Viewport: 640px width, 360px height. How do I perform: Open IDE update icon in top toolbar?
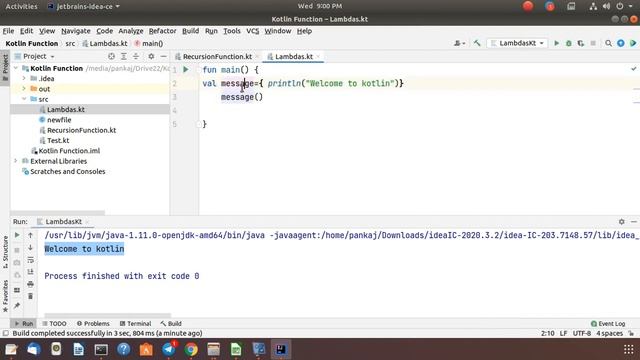pos(621,43)
